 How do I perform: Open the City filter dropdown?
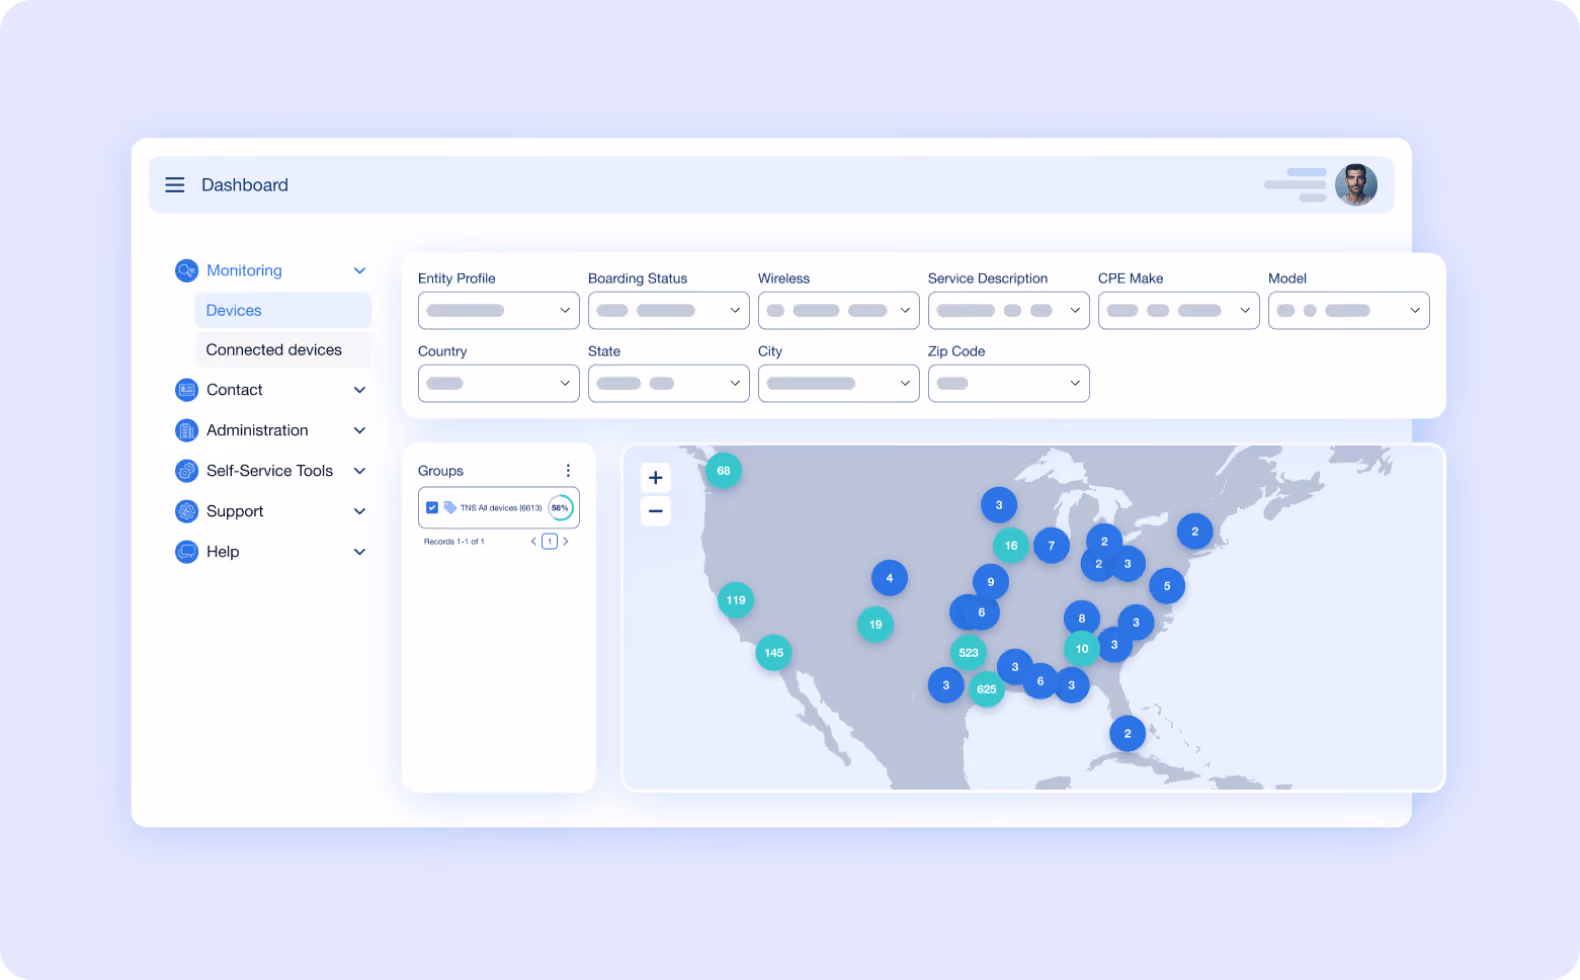tap(839, 384)
